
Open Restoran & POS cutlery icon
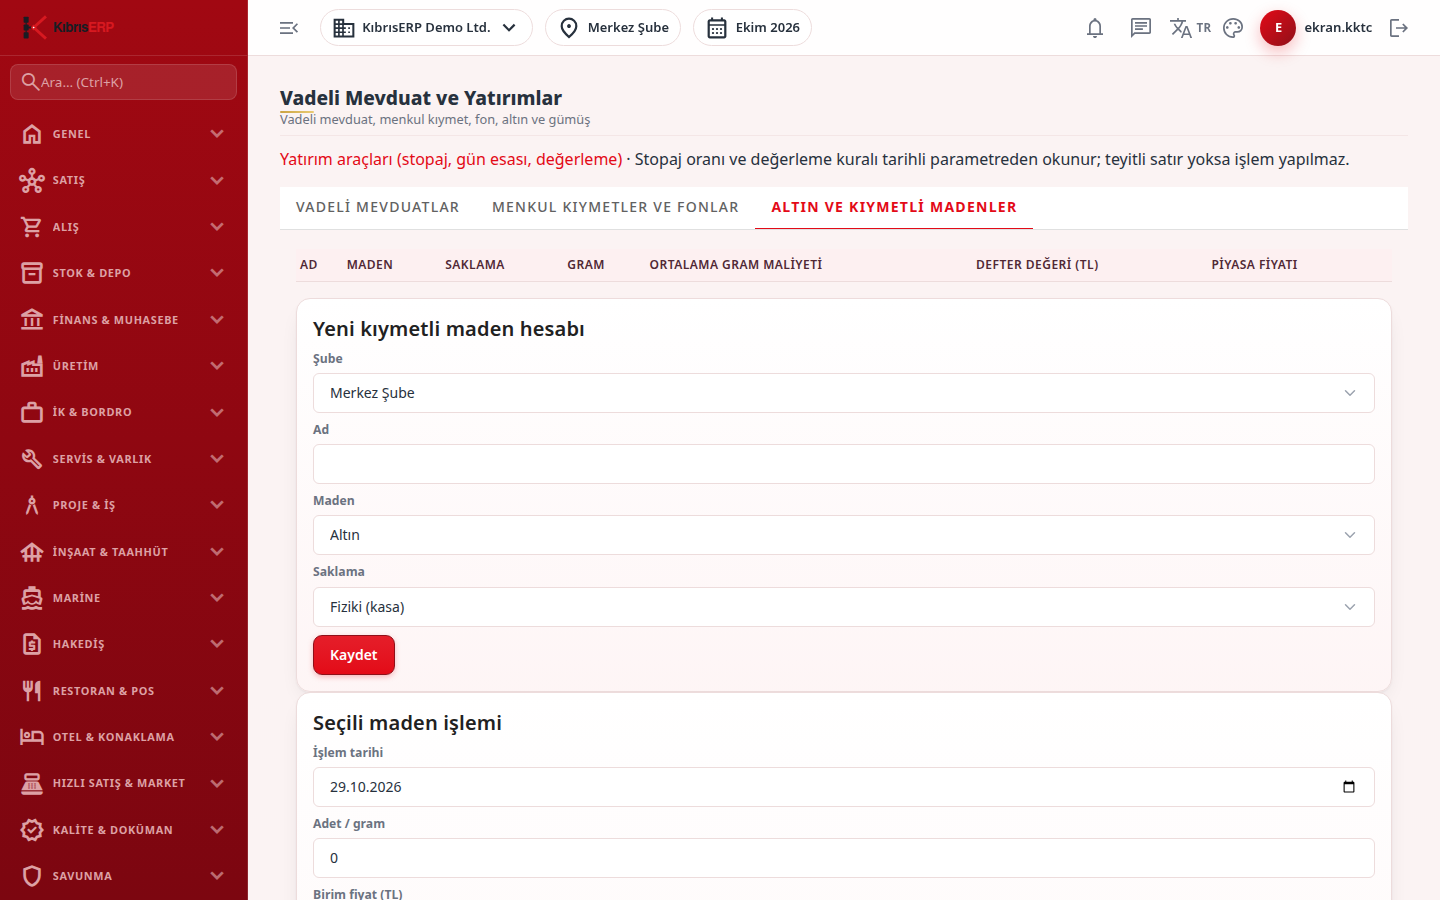[32, 691]
